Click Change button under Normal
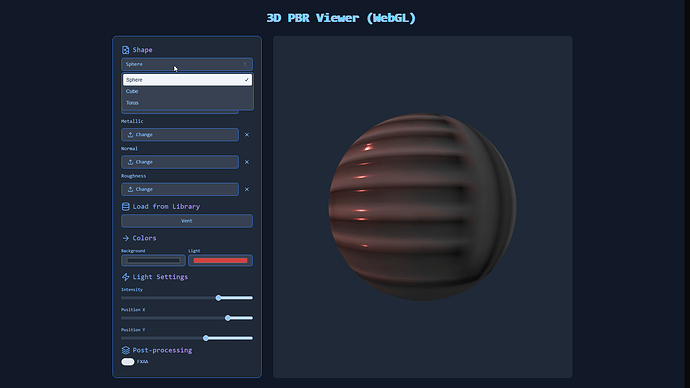 pos(180,162)
